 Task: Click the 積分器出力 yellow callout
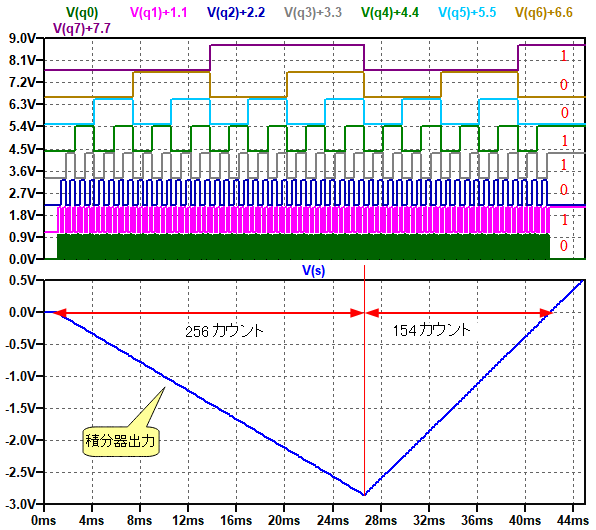[120, 441]
